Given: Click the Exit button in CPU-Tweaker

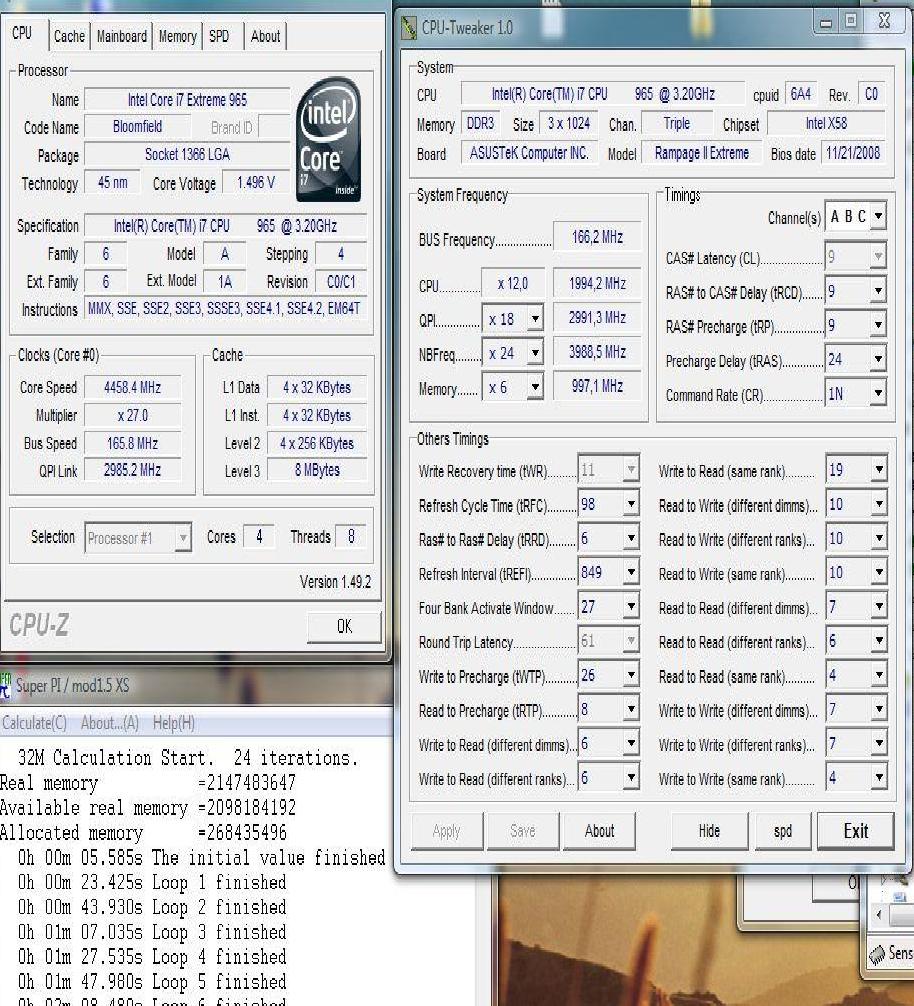Looking at the screenshot, I should pyautogui.click(x=856, y=831).
